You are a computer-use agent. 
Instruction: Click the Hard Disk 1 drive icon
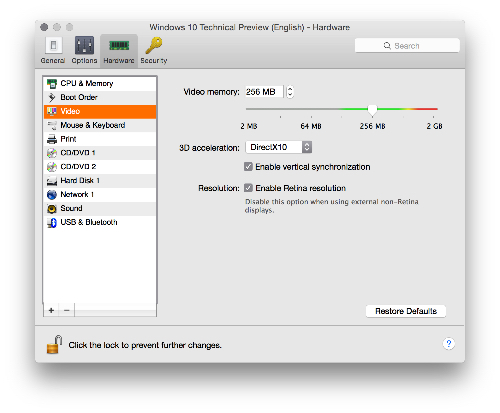click(x=52, y=181)
